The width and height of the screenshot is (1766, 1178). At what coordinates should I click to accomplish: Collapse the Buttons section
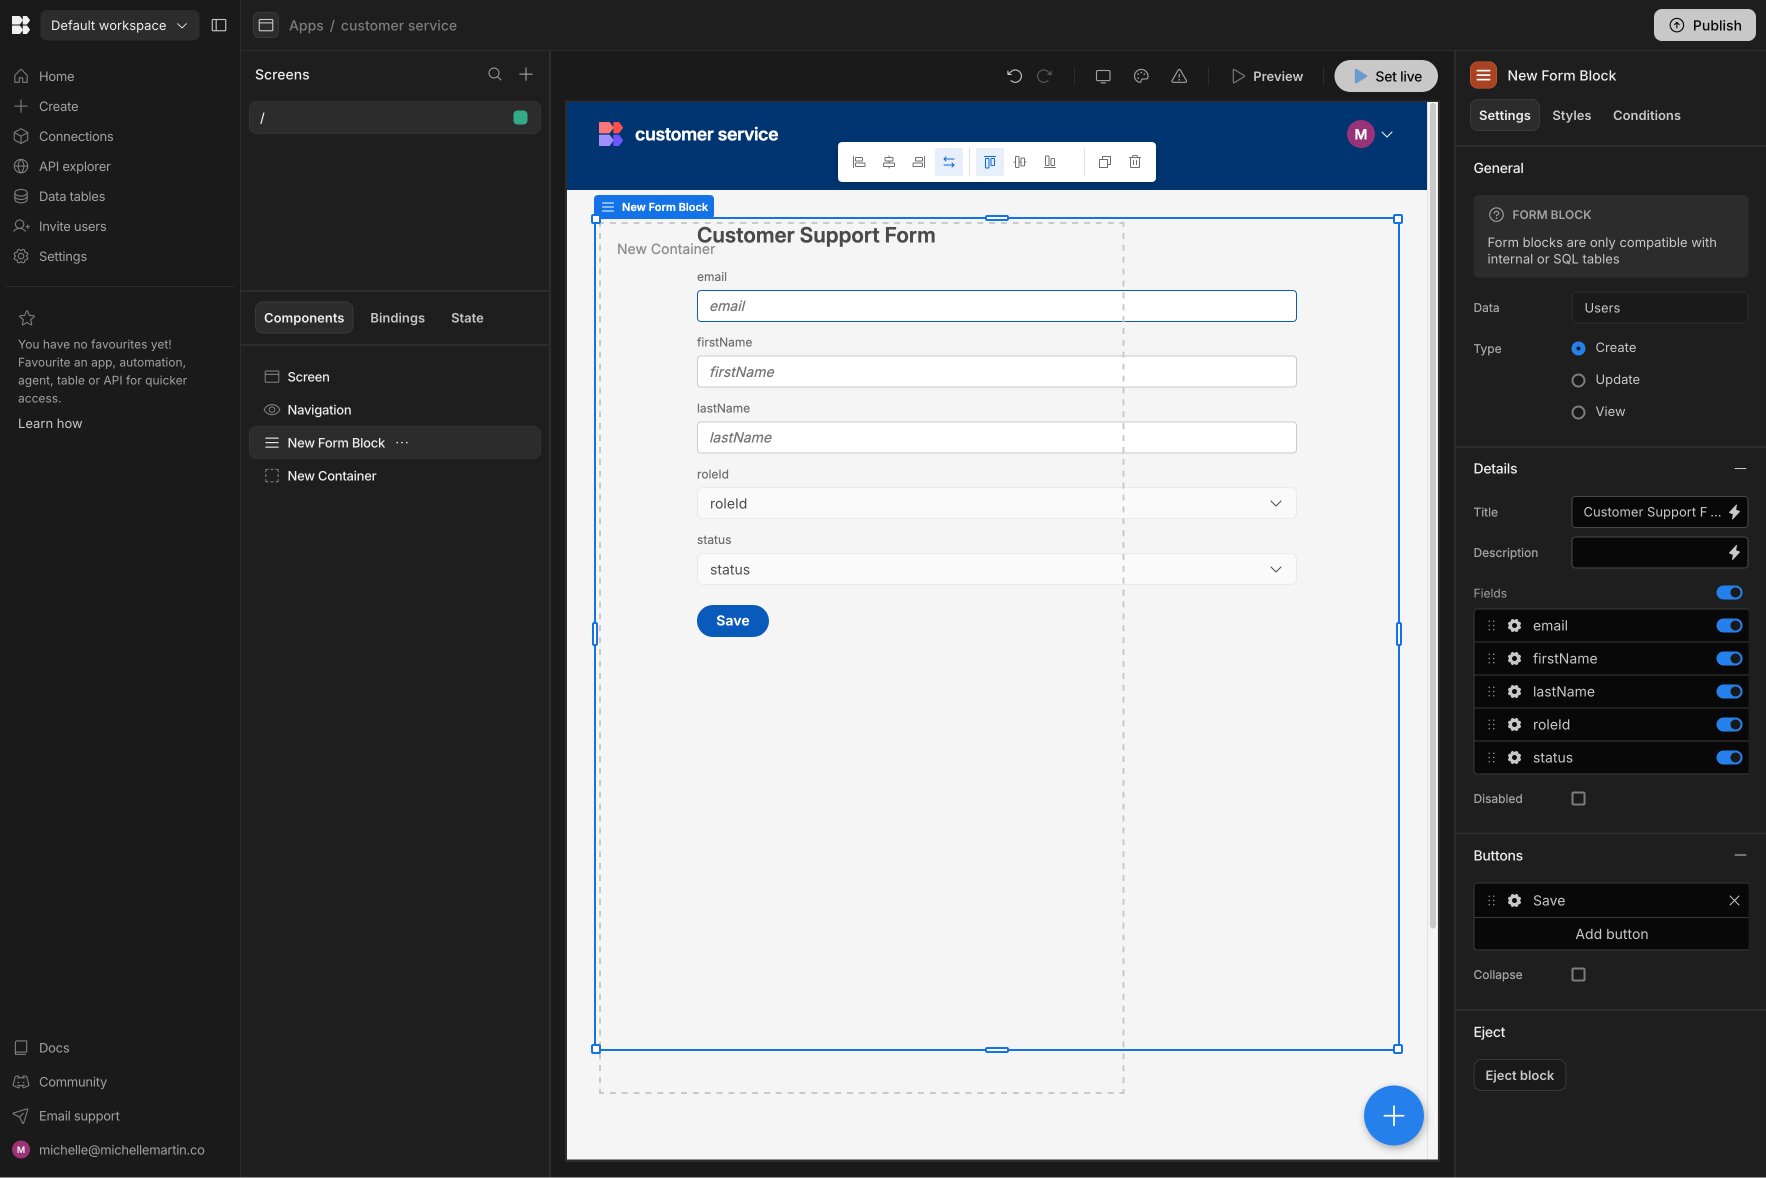click(x=1740, y=856)
